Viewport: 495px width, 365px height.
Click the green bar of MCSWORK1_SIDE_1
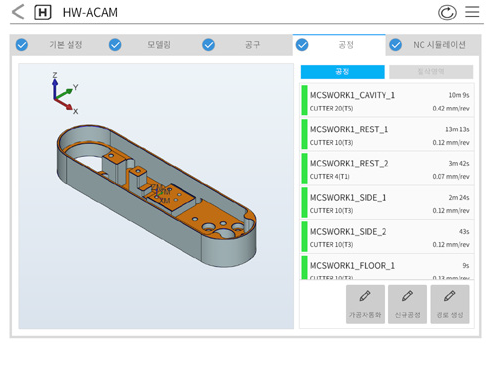(304, 202)
